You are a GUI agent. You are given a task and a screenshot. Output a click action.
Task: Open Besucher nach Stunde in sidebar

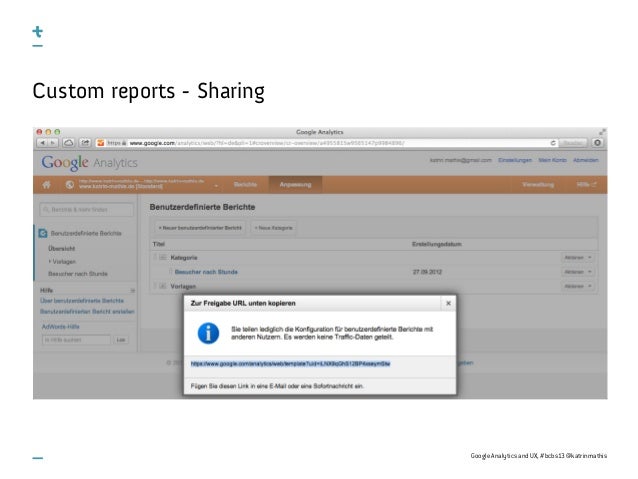pyautogui.click(x=78, y=274)
